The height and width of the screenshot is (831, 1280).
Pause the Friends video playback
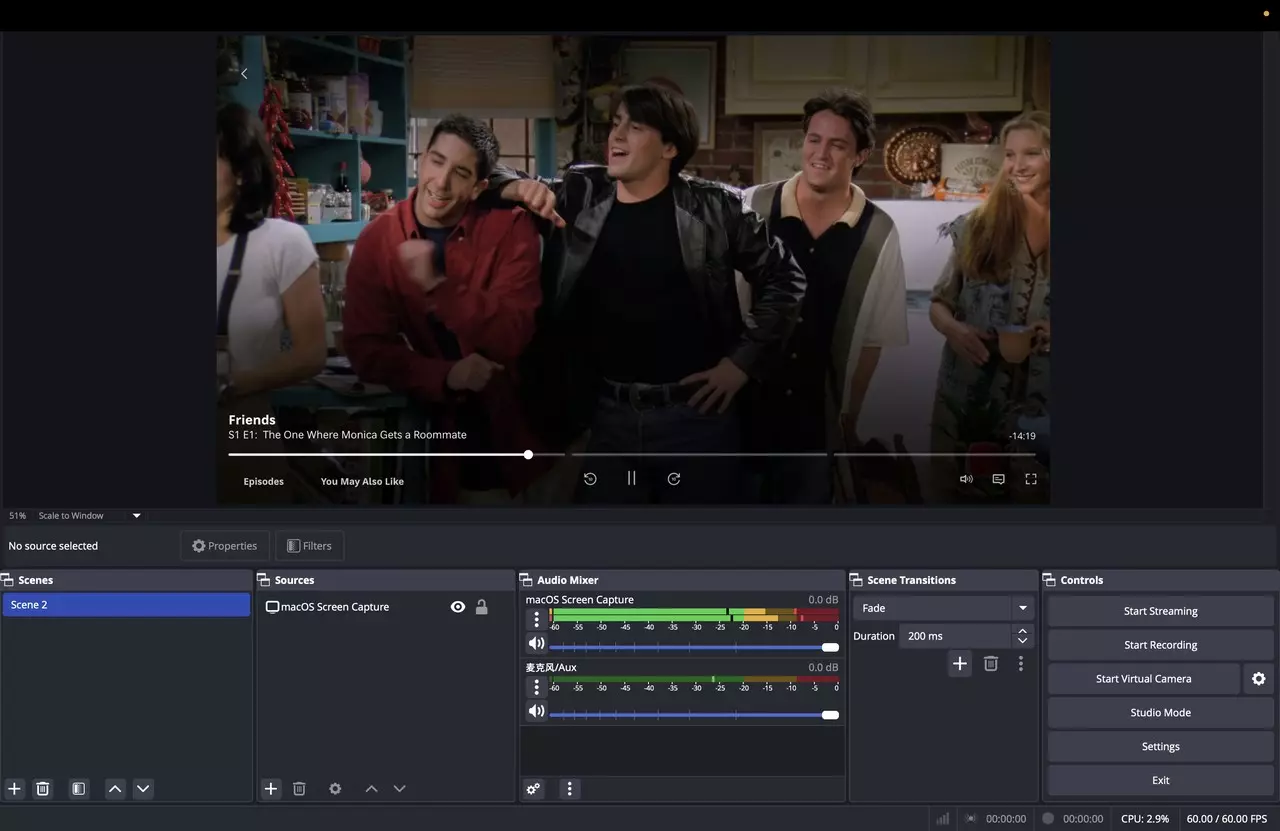point(632,478)
